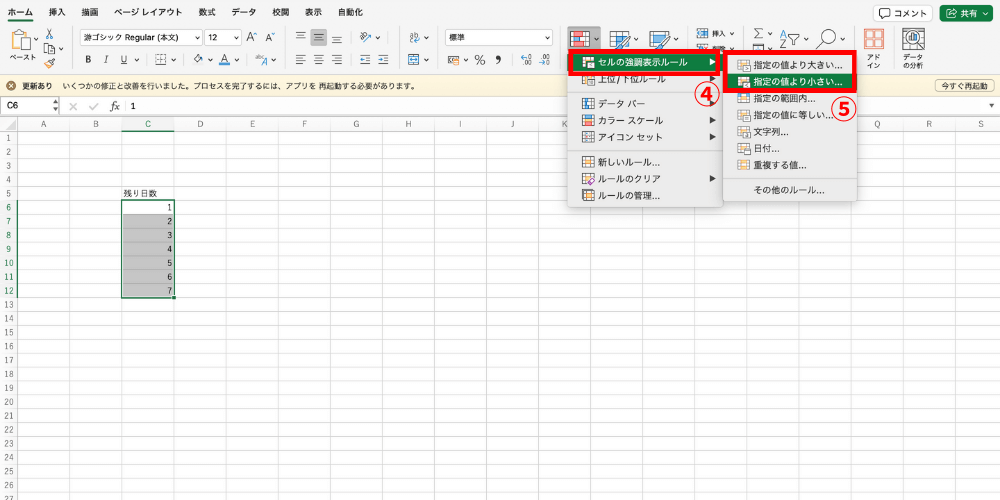Click the Find magnifier icon

click(x=828, y=39)
